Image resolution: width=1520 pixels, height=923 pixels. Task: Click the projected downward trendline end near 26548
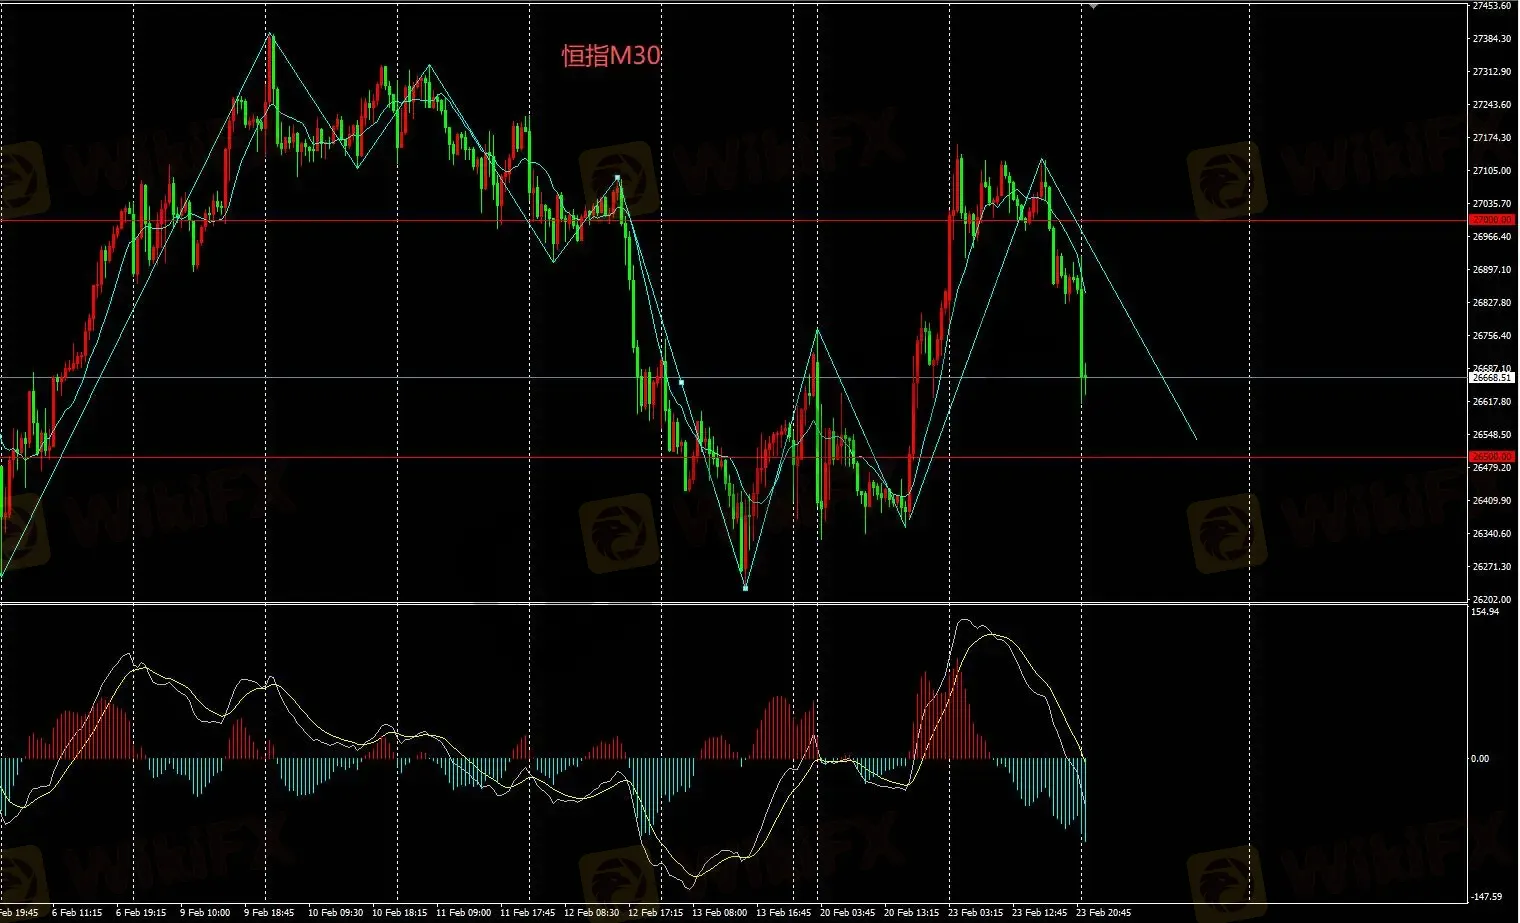click(x=1195, y=438)
